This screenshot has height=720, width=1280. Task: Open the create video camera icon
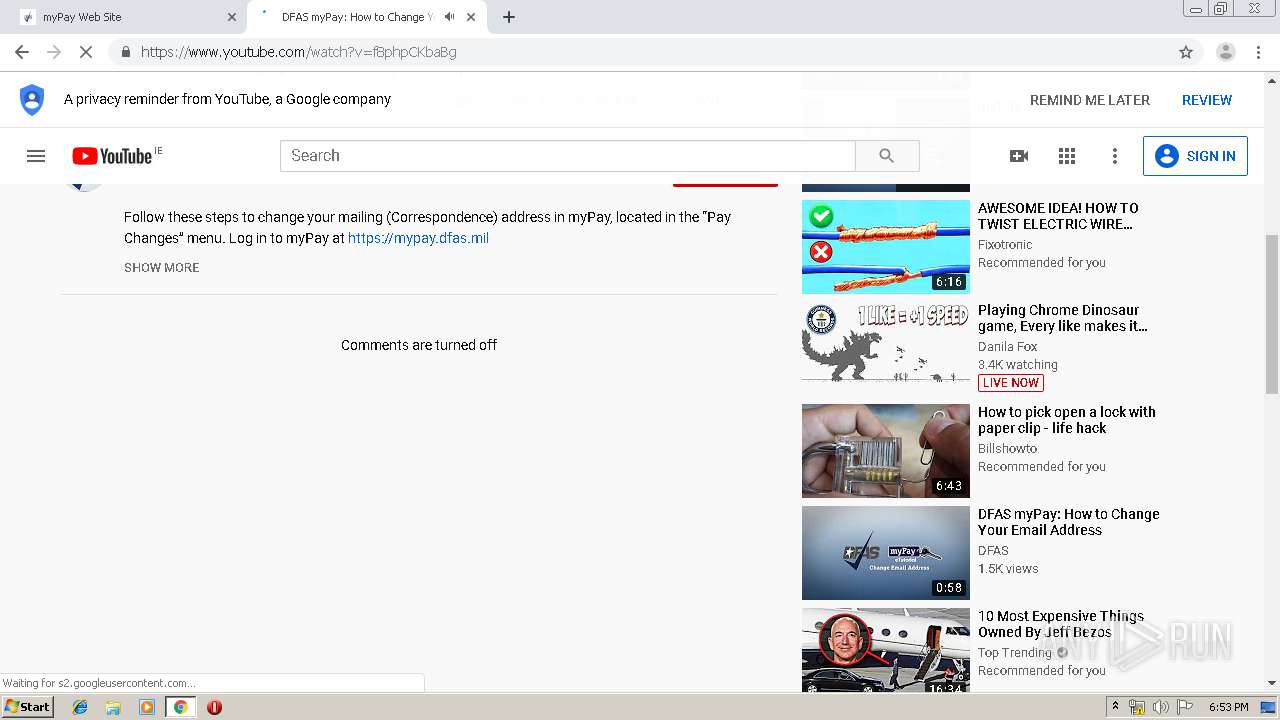tap(1019, 156)
